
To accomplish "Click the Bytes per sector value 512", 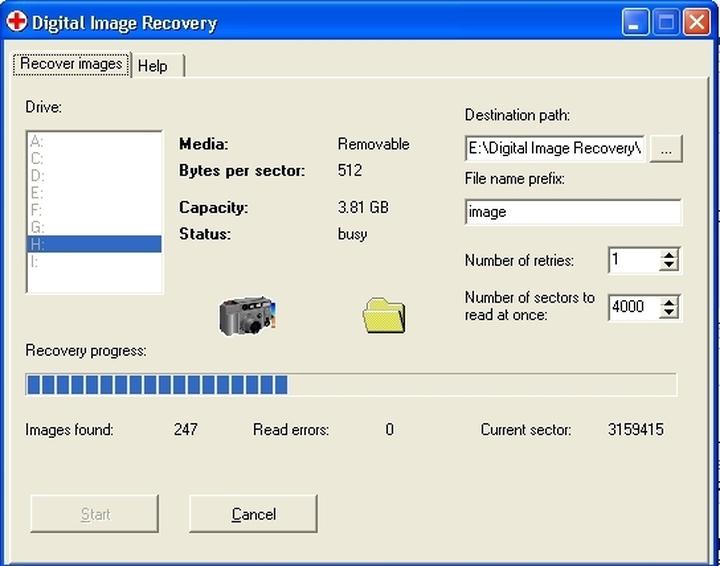I will [350, 170].
